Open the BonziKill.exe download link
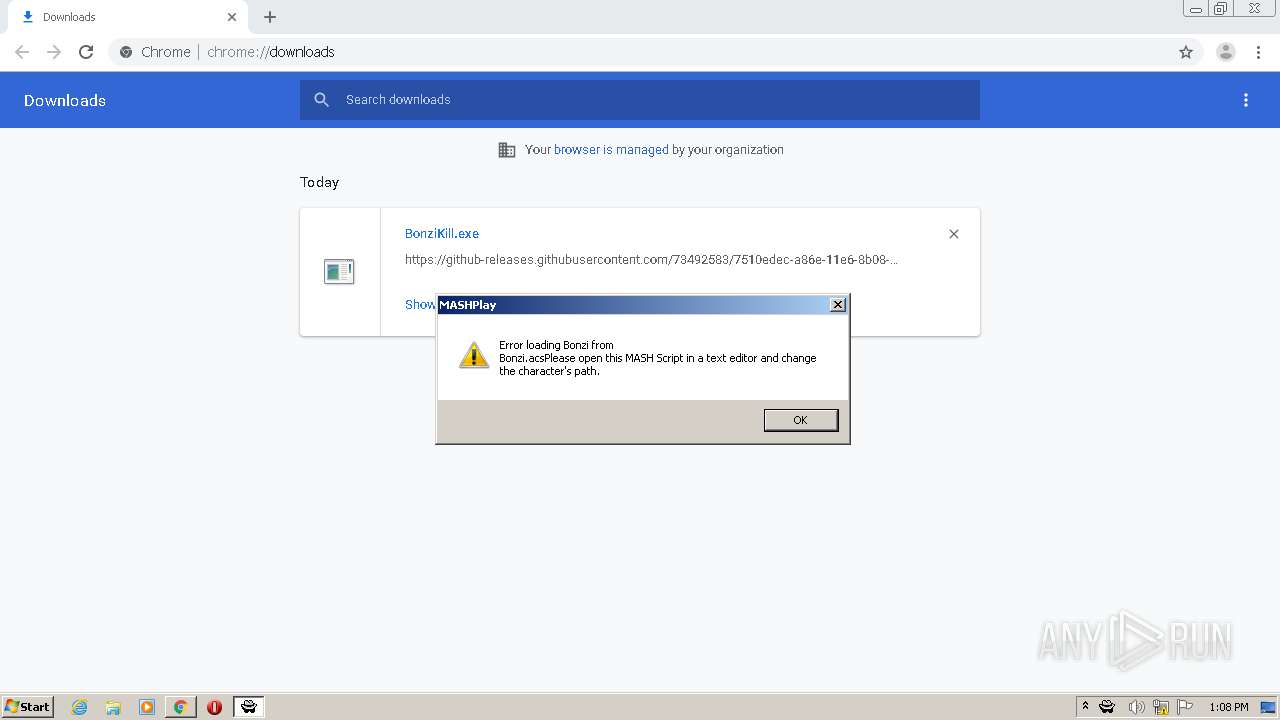The width and height of the screenshot is (1280, 720). tap(442, 233)
